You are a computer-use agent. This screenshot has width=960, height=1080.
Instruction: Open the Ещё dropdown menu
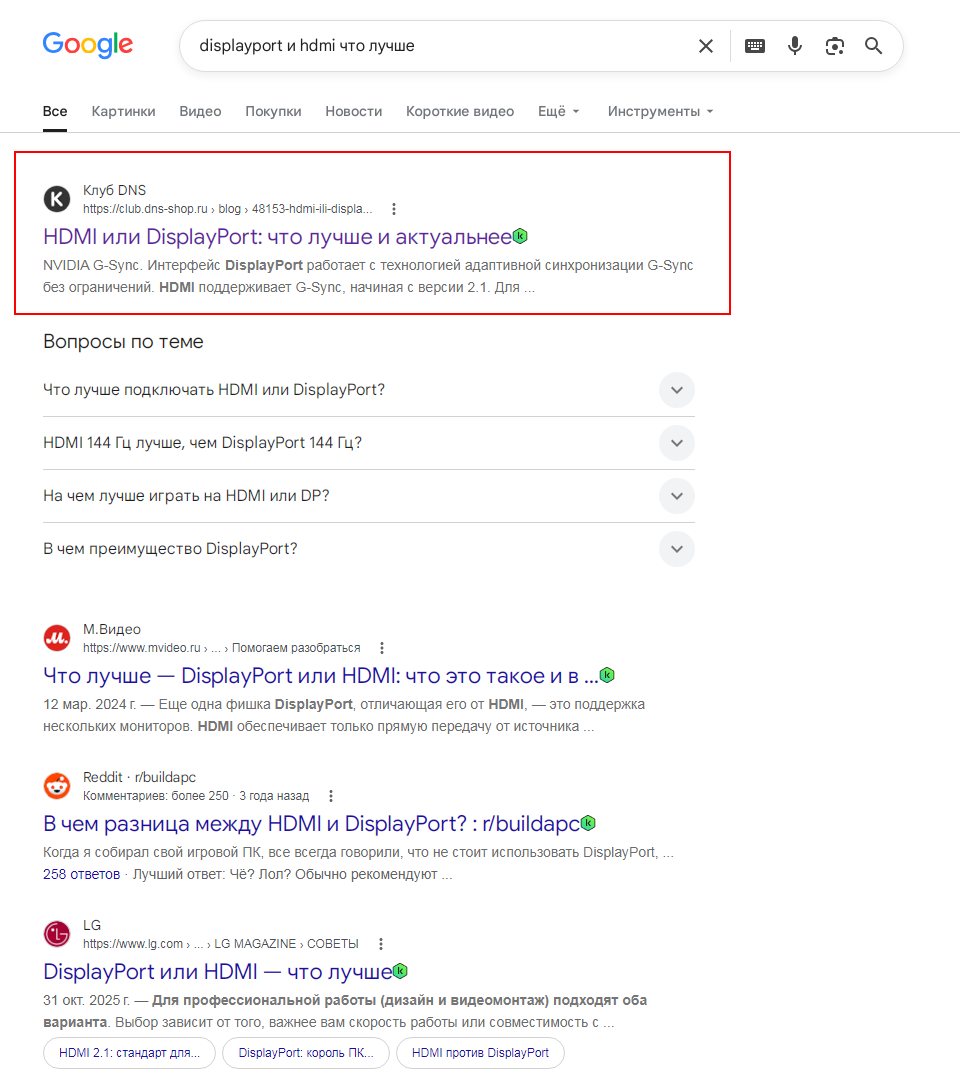tap(559, 112)
